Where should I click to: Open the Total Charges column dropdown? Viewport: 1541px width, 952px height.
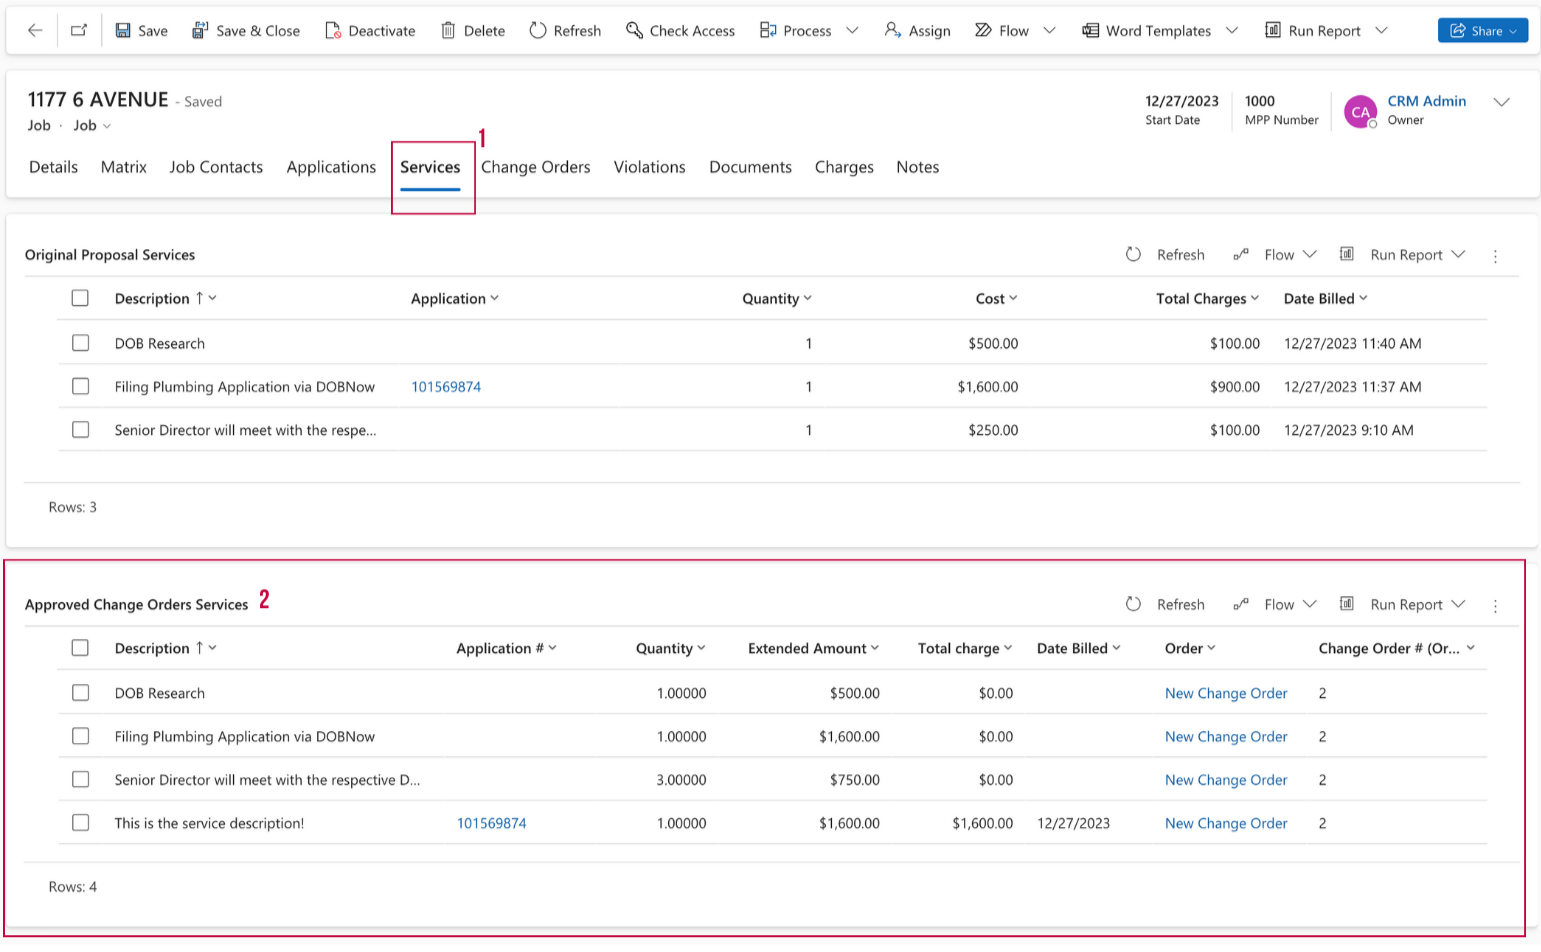click(1254, 298)
